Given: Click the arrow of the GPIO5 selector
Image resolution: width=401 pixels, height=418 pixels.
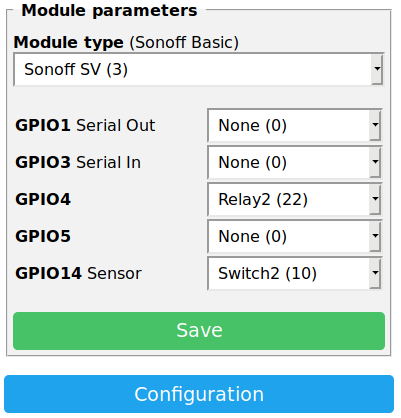Looking at the screenshot, I should pyautogui.click(x=375, y=236).
